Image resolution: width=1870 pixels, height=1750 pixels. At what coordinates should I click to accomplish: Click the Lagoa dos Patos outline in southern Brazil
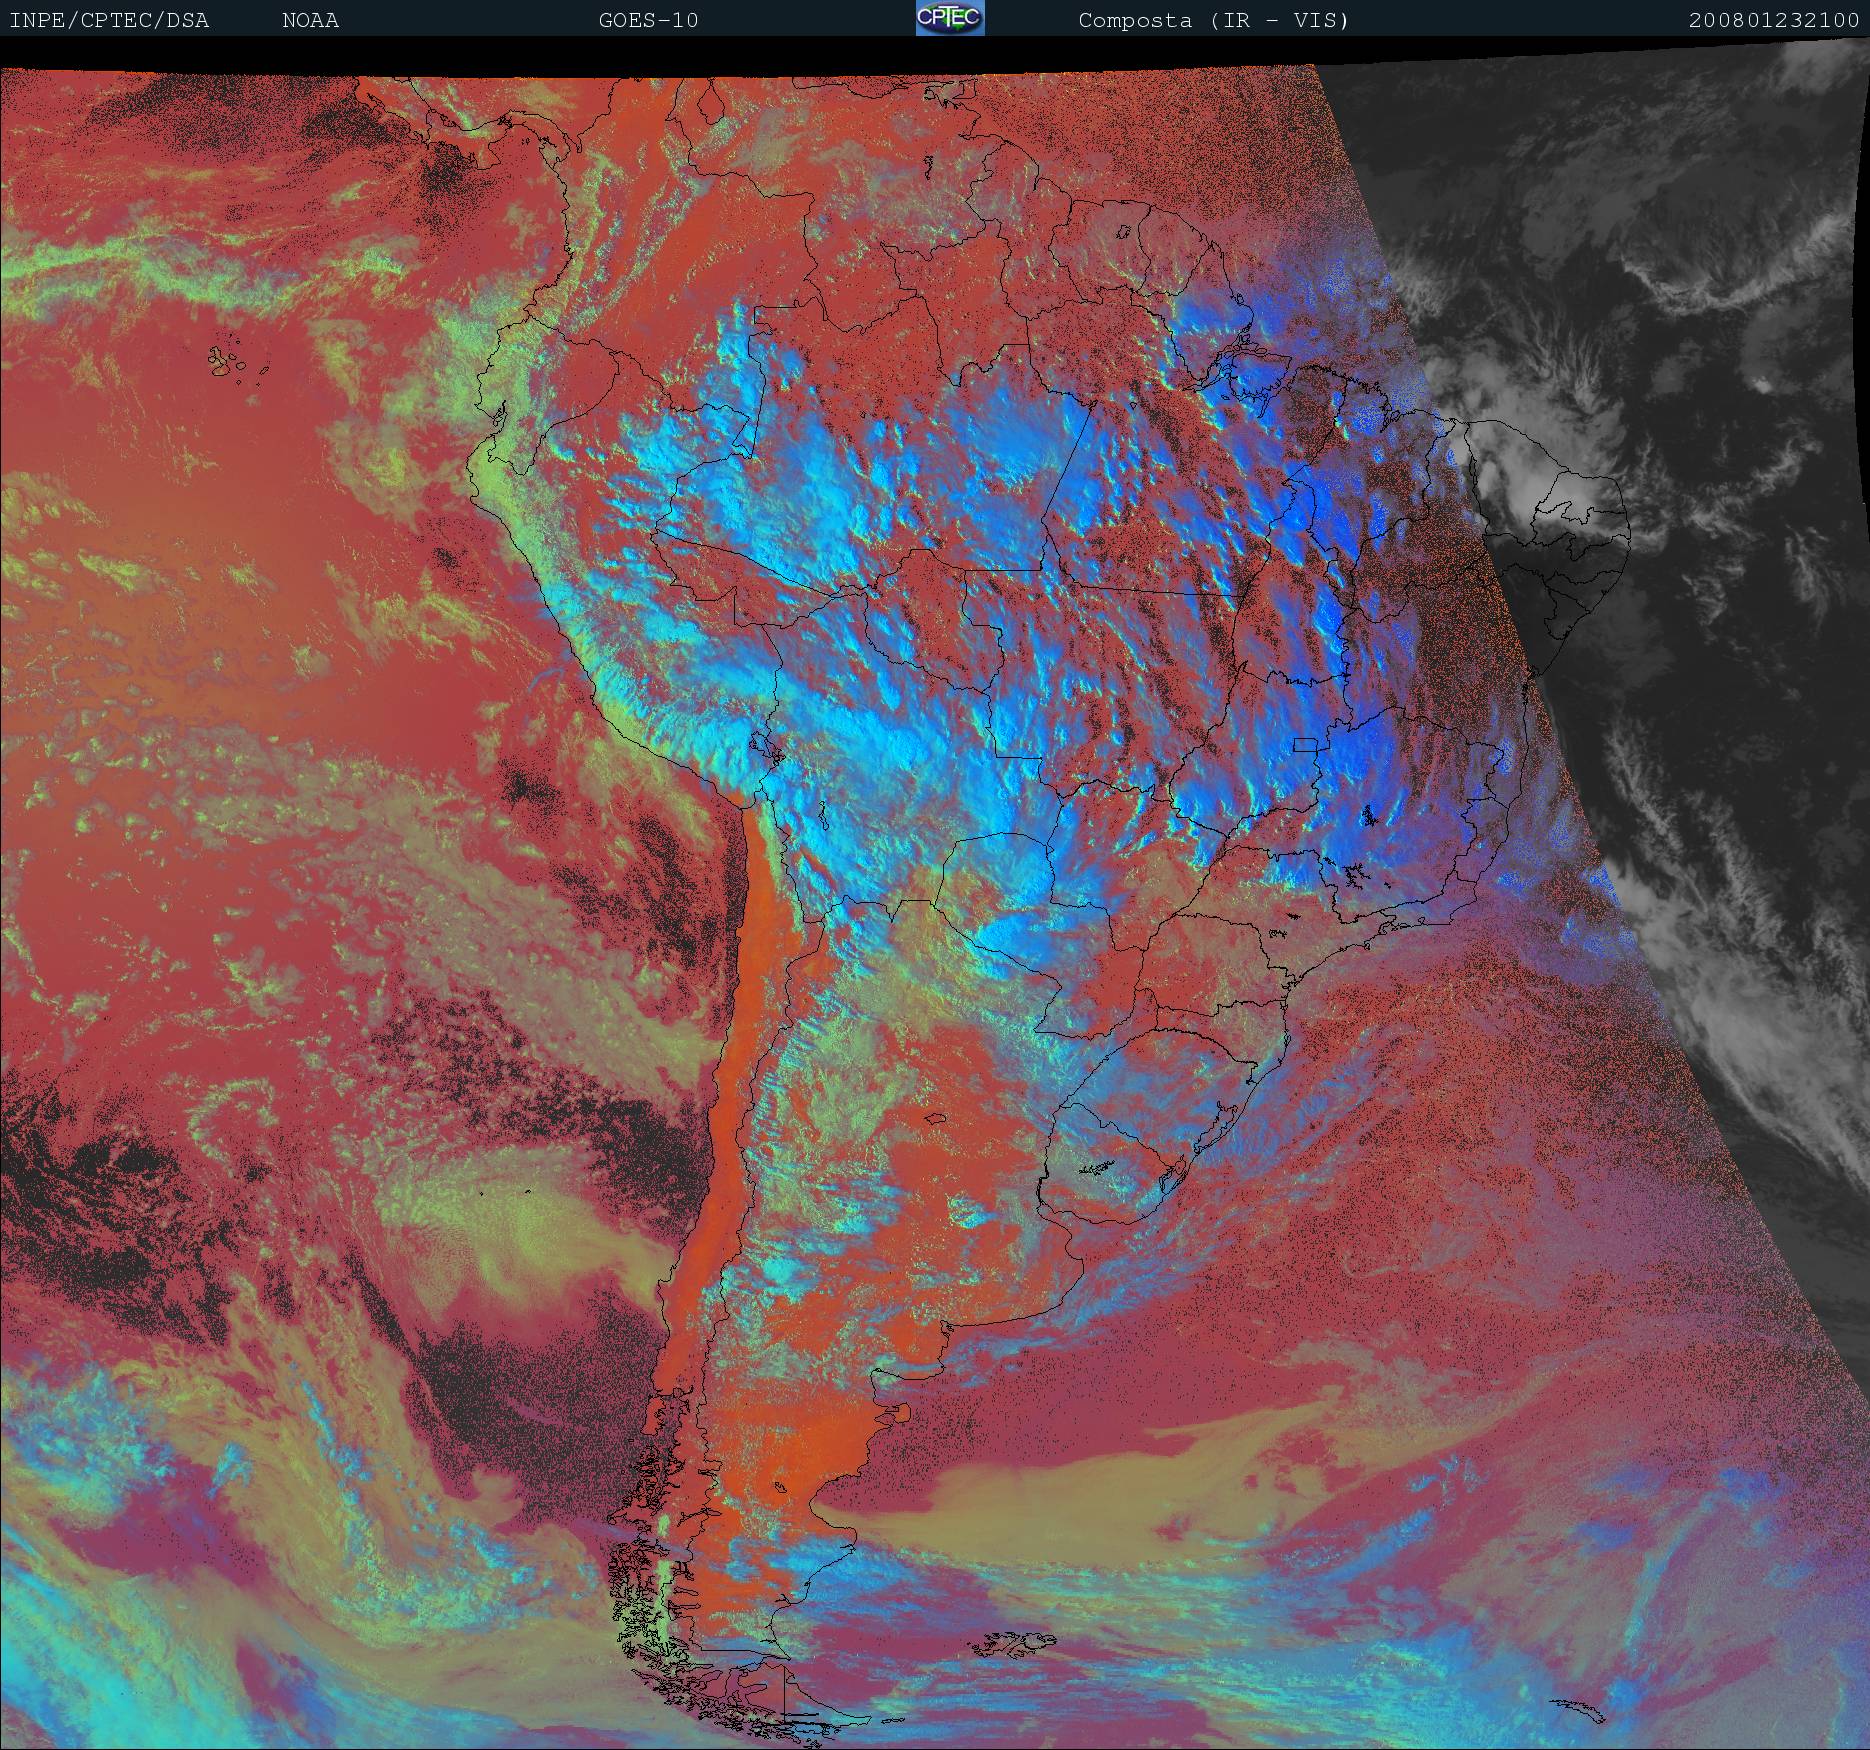coord(1222,1128)
